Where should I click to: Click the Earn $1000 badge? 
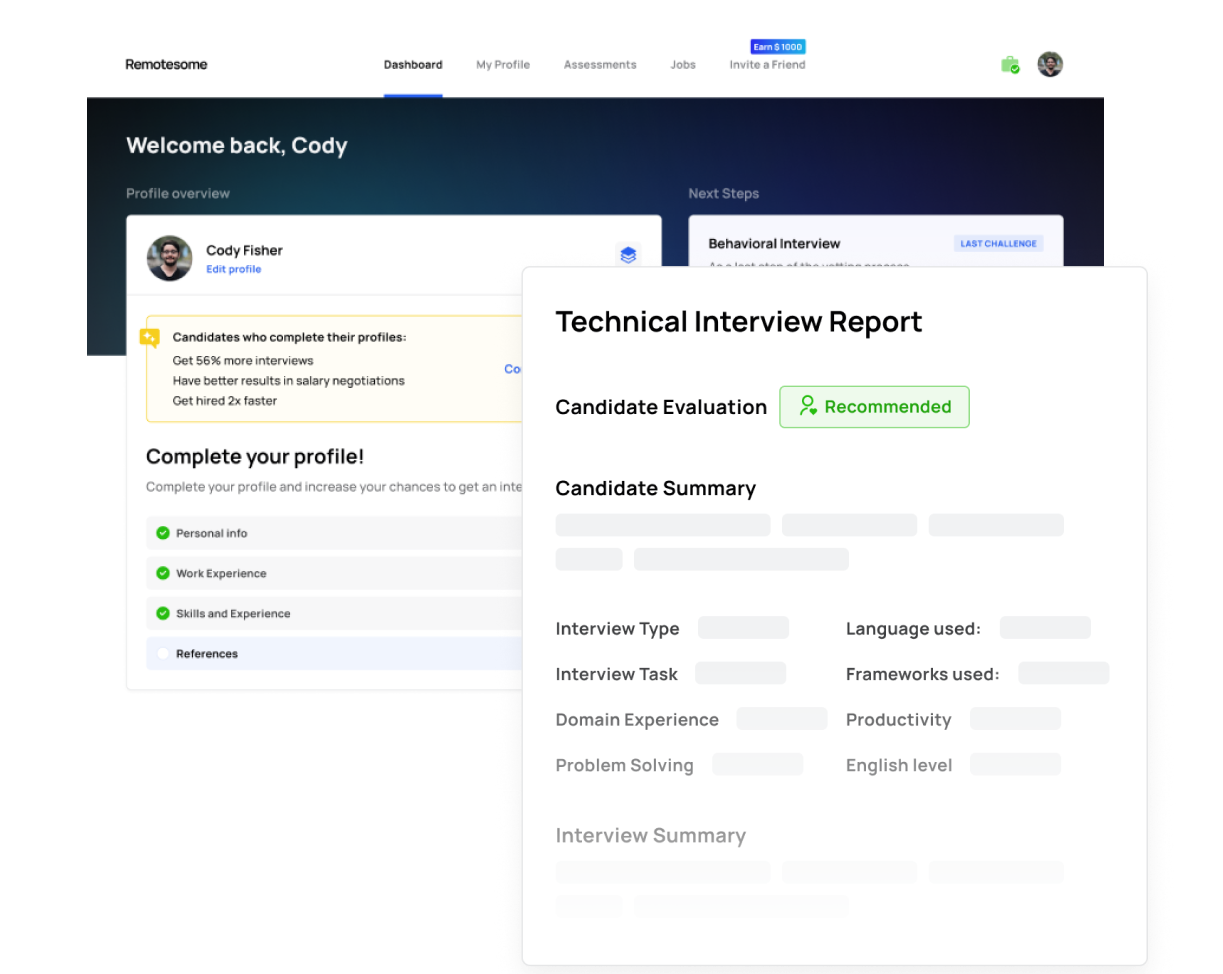pos(778,47)
